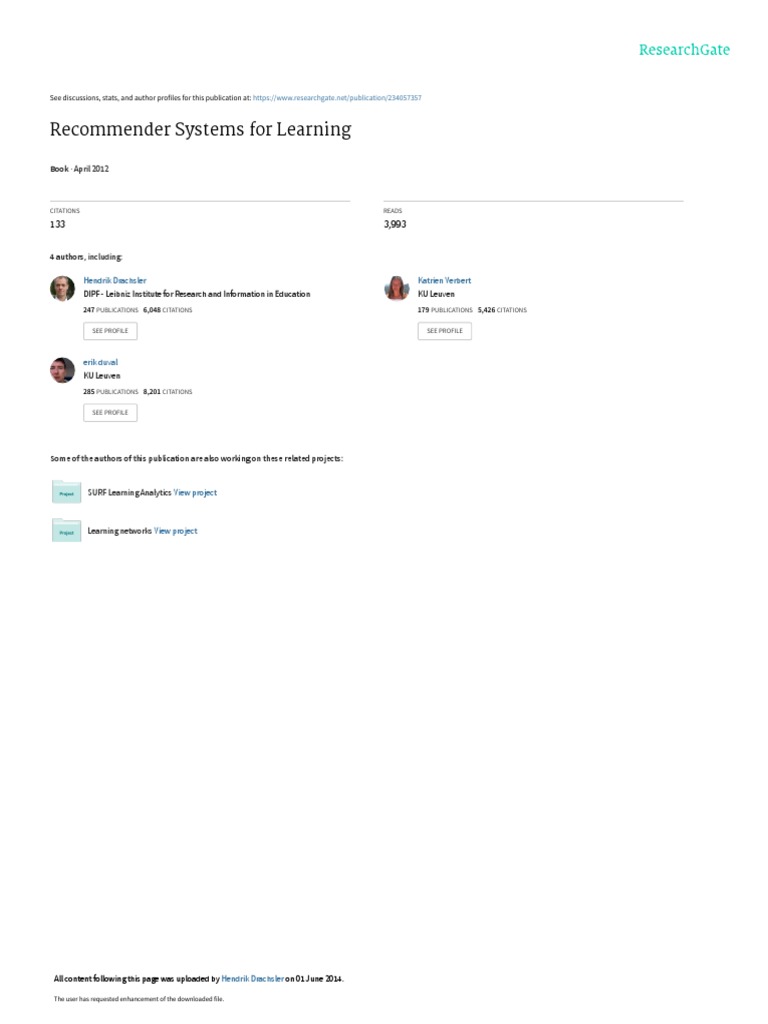Open the erik duval author name link

pos(101,362)
